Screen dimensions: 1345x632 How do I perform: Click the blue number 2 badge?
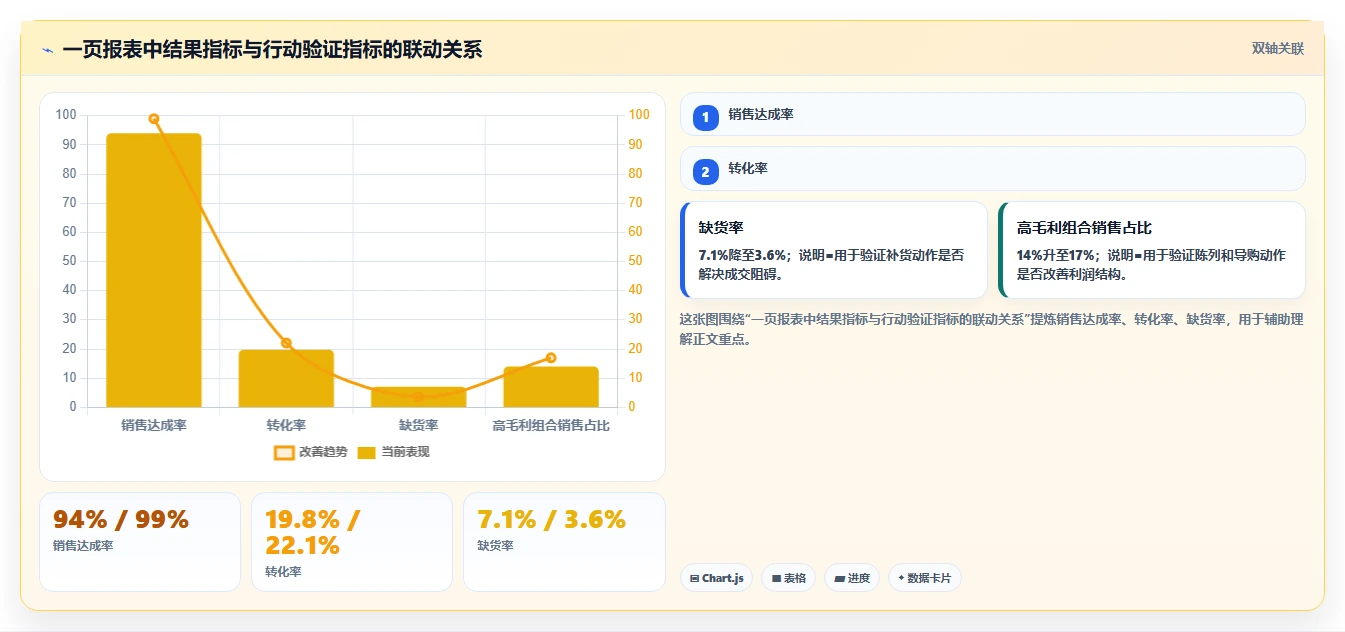tap(705, 172)
